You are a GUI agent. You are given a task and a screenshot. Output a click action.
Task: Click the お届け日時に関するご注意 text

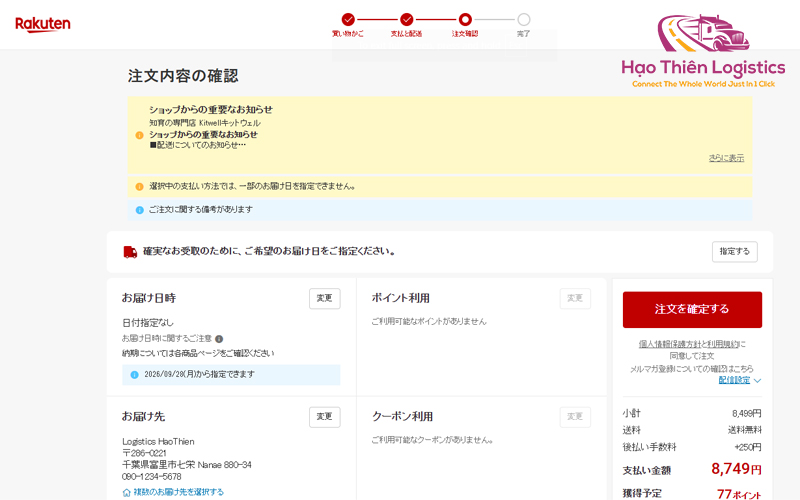point(166,339)
